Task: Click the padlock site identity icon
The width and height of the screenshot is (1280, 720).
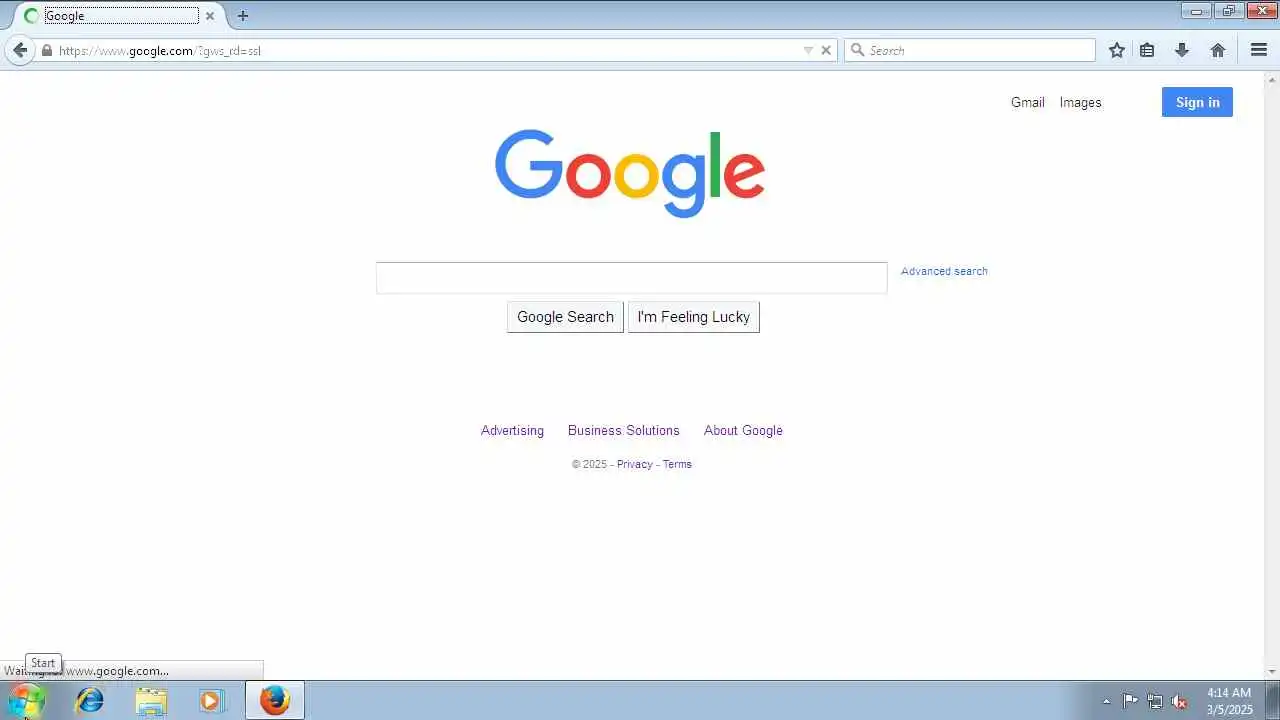Action: tap(46, 50)
